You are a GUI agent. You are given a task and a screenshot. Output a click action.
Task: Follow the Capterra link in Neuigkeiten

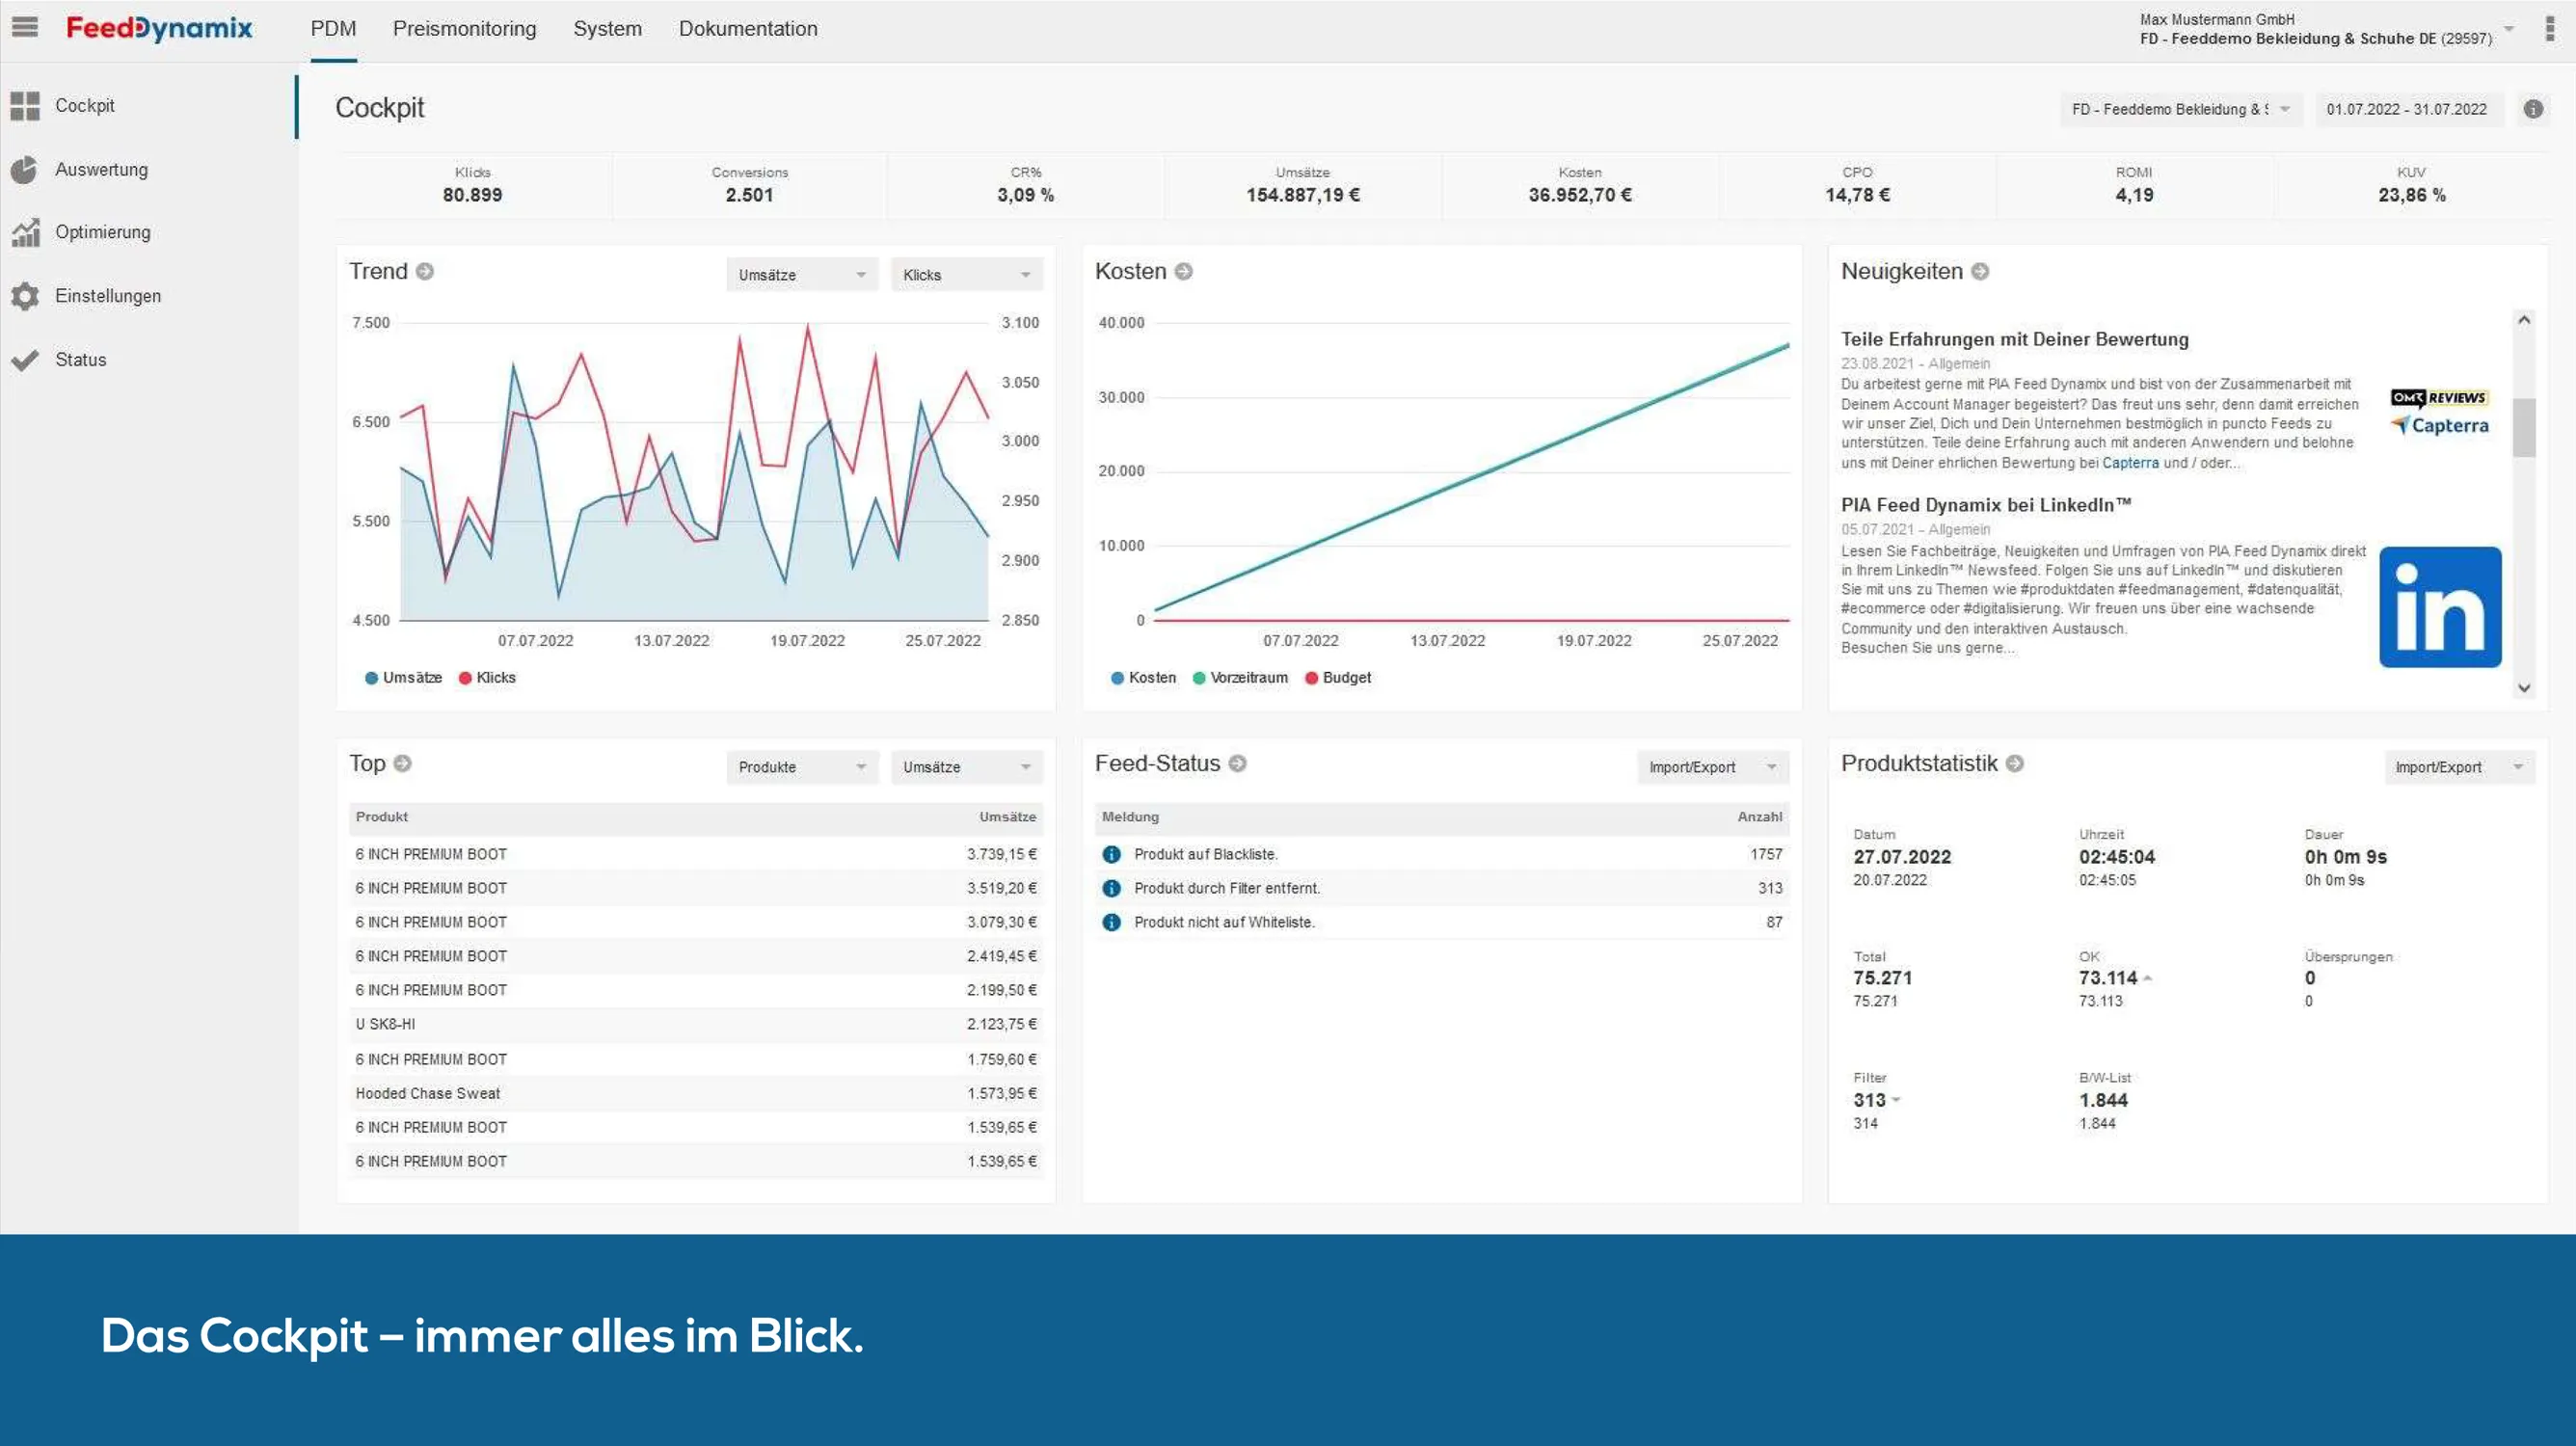point(2131,462)
